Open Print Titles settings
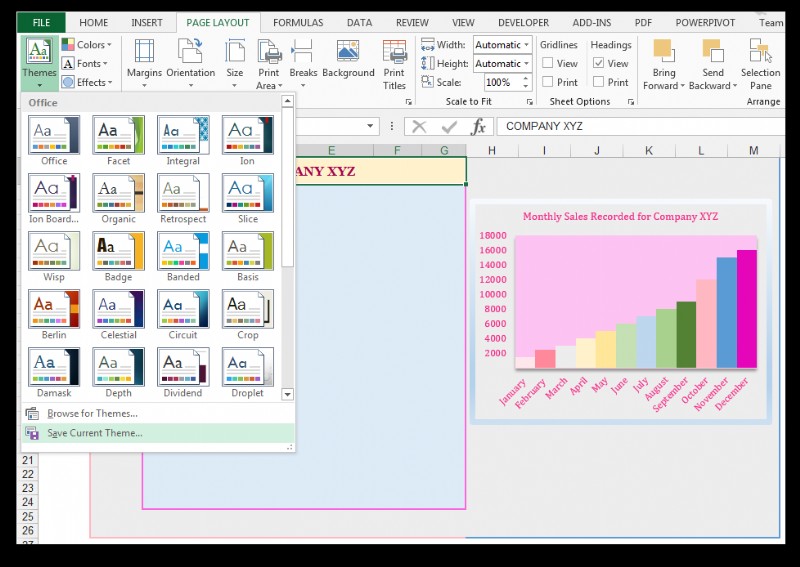 coord(394,64)
